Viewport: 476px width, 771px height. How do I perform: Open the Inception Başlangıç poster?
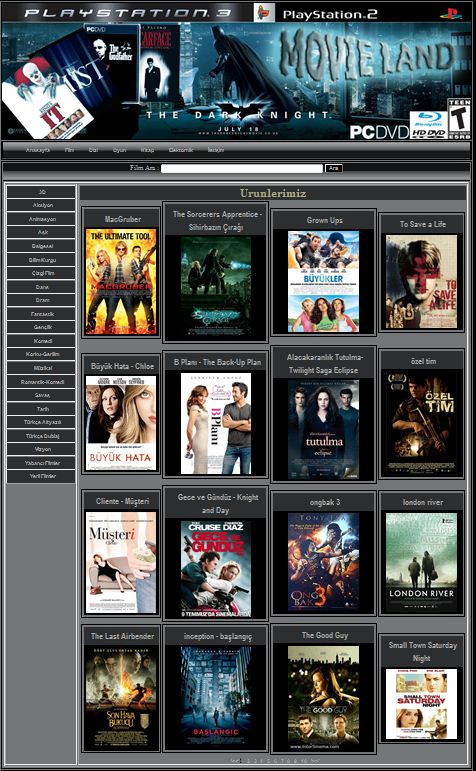(216, 696)
